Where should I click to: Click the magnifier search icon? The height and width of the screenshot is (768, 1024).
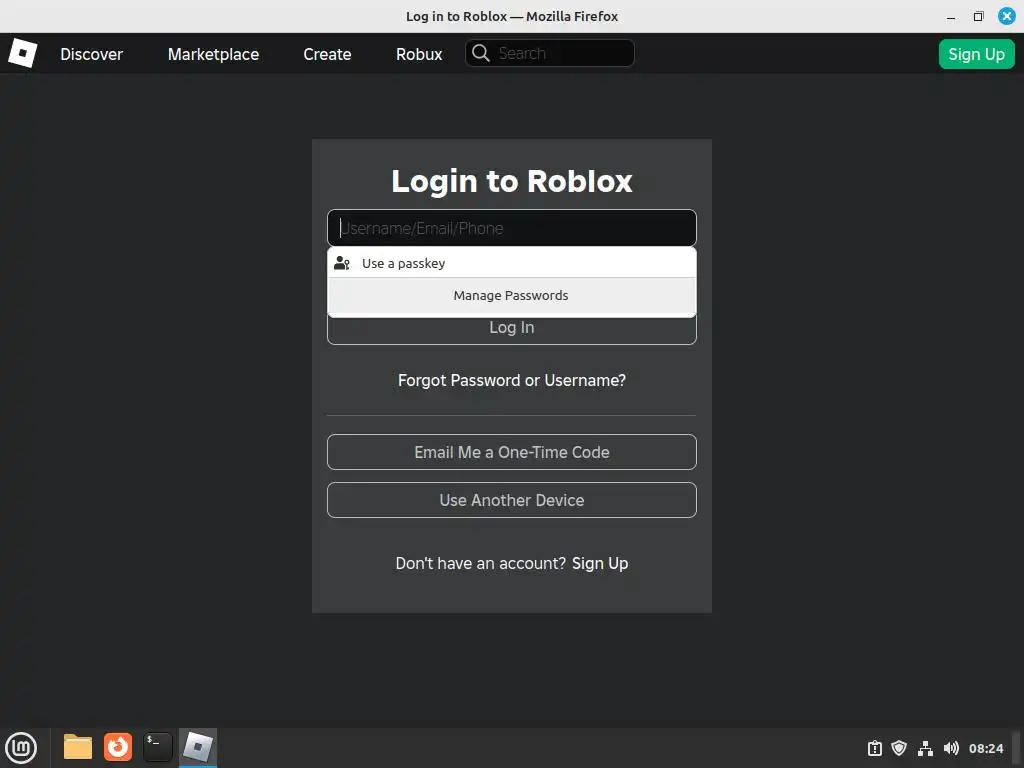481,53
